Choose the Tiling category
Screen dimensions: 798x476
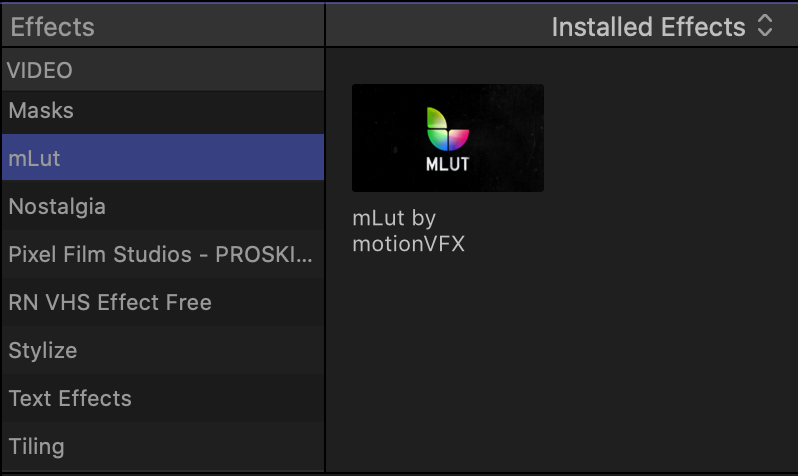[36, 446]
